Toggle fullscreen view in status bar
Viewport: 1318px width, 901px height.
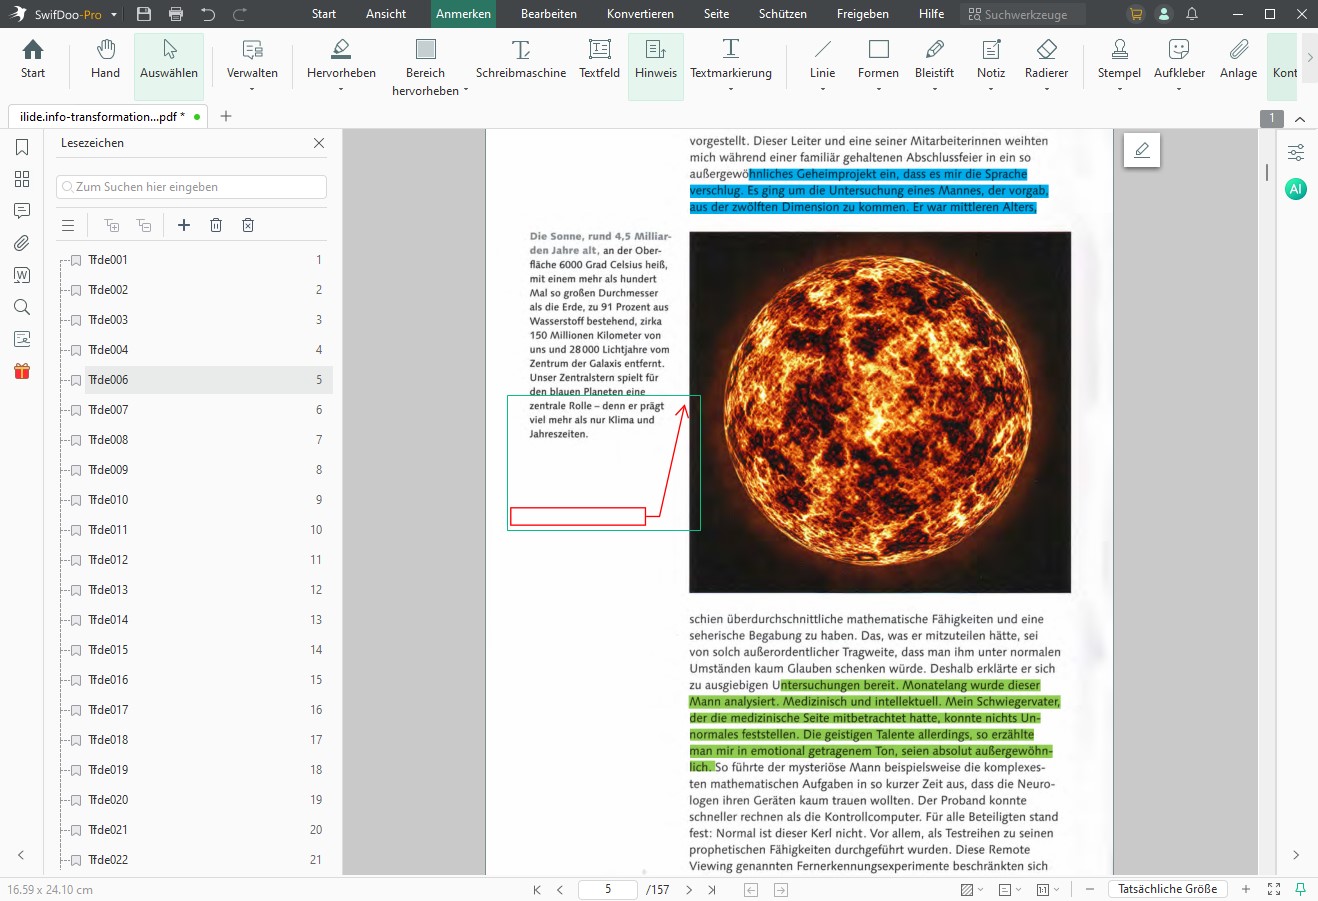coord(1273,888)
